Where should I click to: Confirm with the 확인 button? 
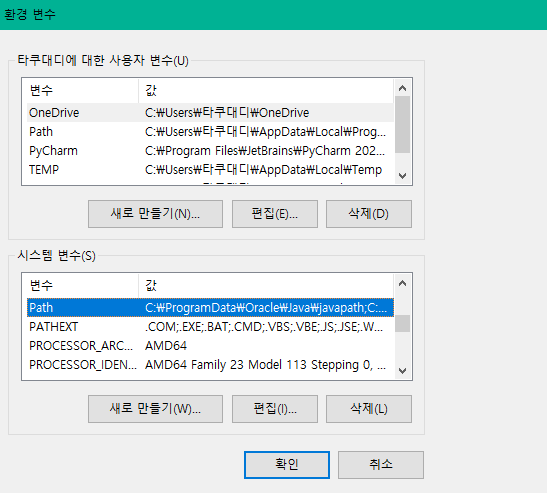(x=287, y=465)
